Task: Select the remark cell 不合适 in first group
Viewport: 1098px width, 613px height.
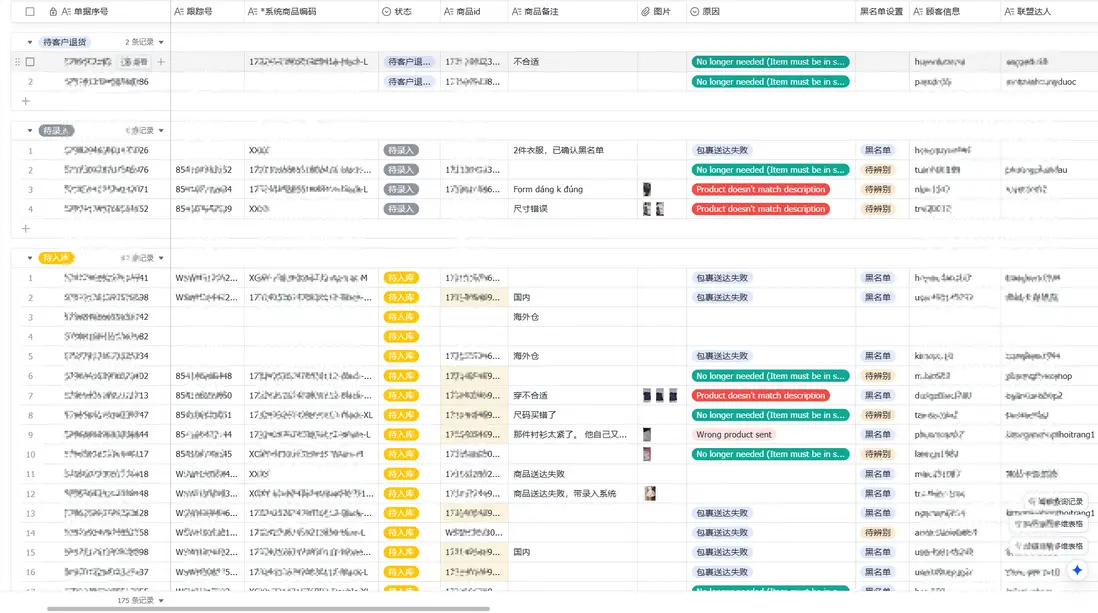Action: tap(573, 62)
